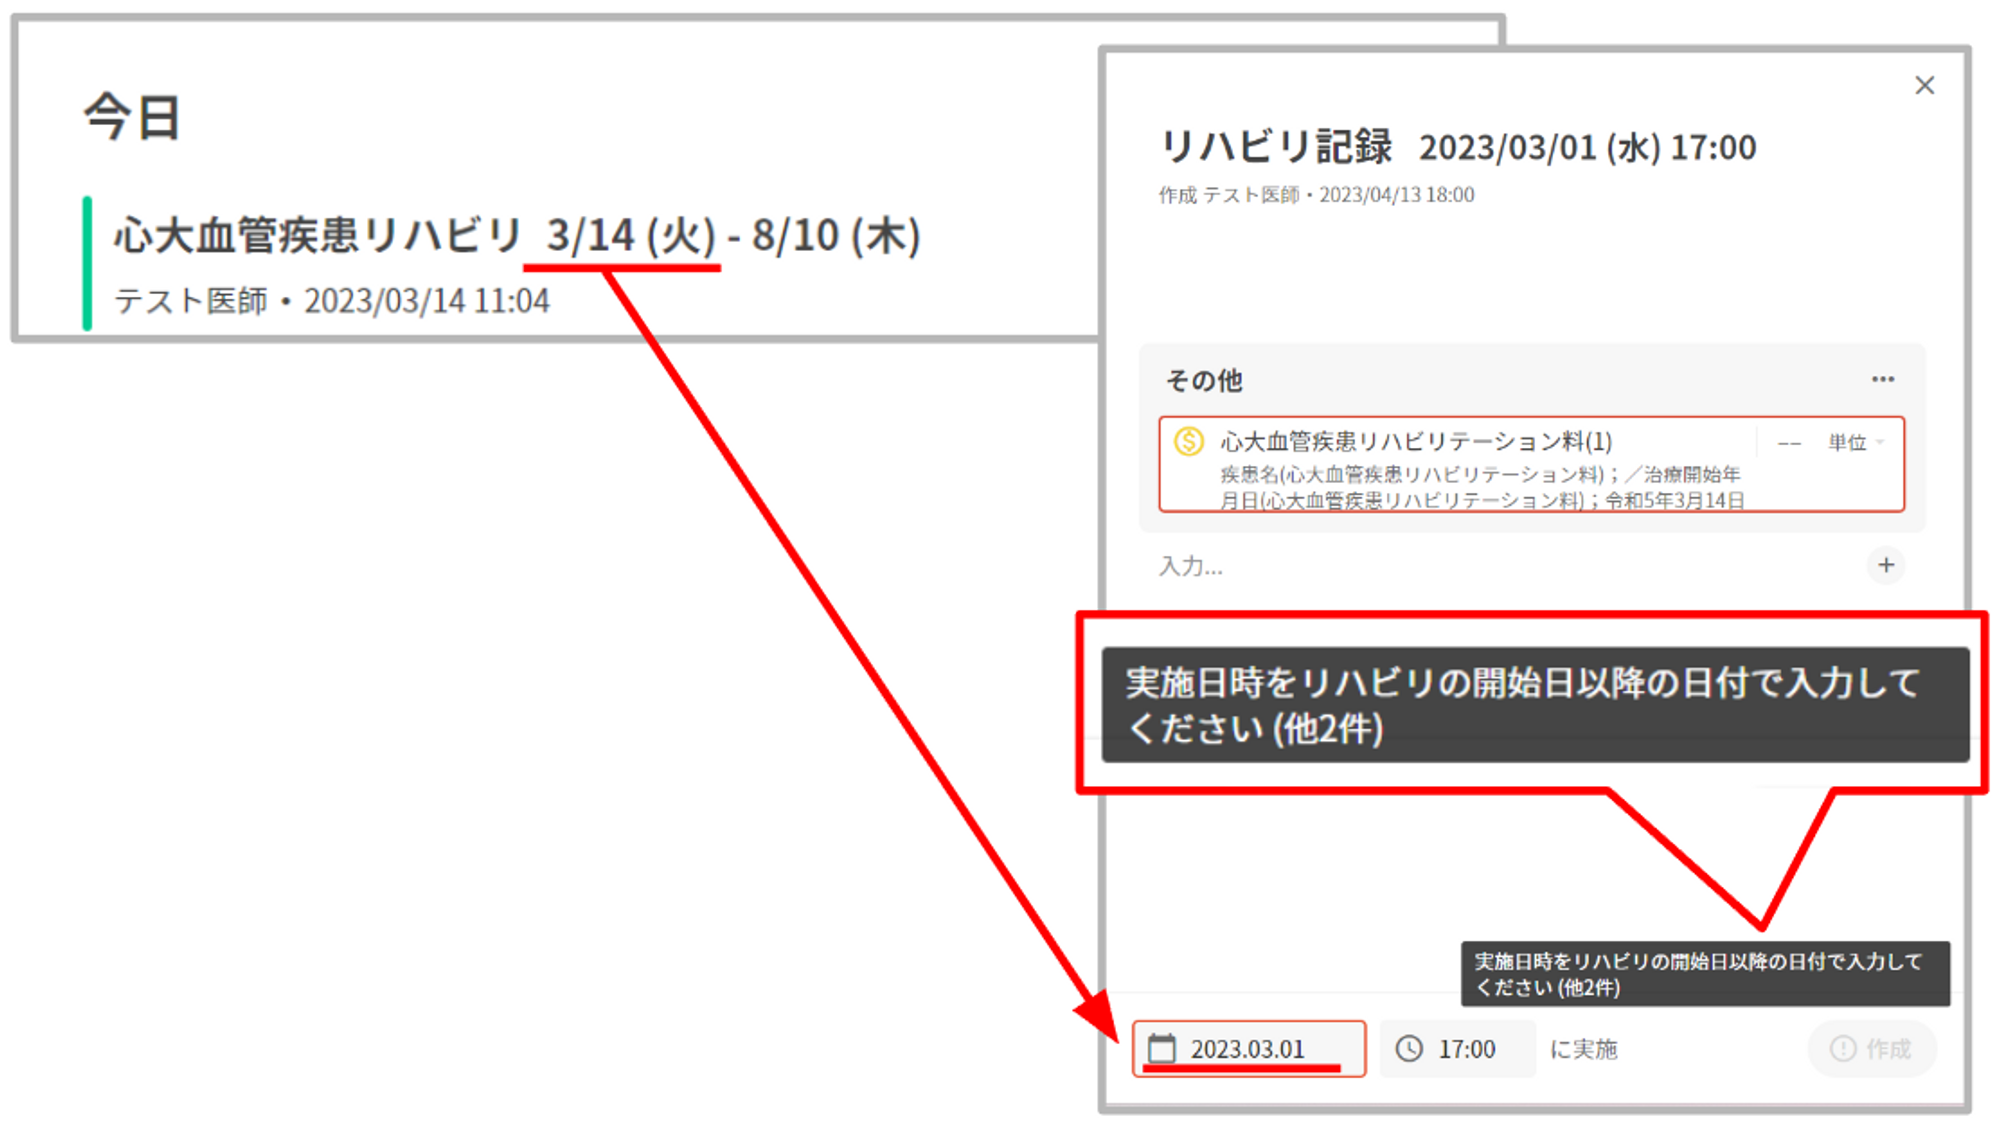The height and width of the screenshot is (1126, 2000).
Task: Open the three-dot menu in その他 section
Action: (x=1882, y=379)
